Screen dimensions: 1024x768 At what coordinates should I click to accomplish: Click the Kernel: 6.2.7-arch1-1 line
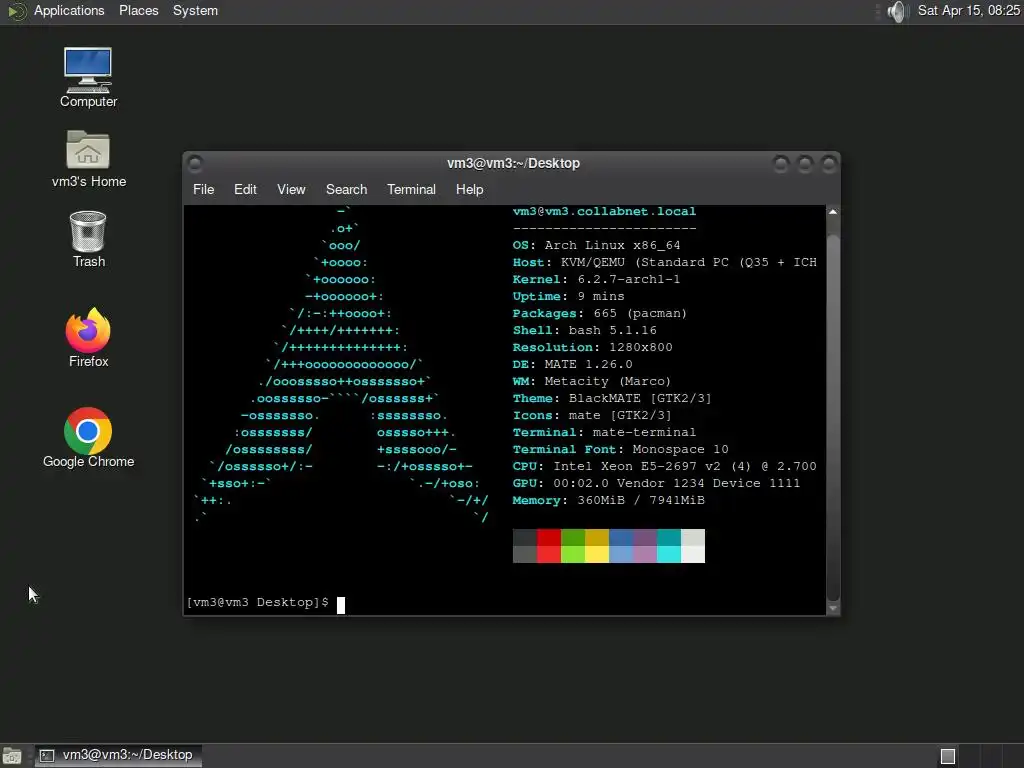(596, 280)
